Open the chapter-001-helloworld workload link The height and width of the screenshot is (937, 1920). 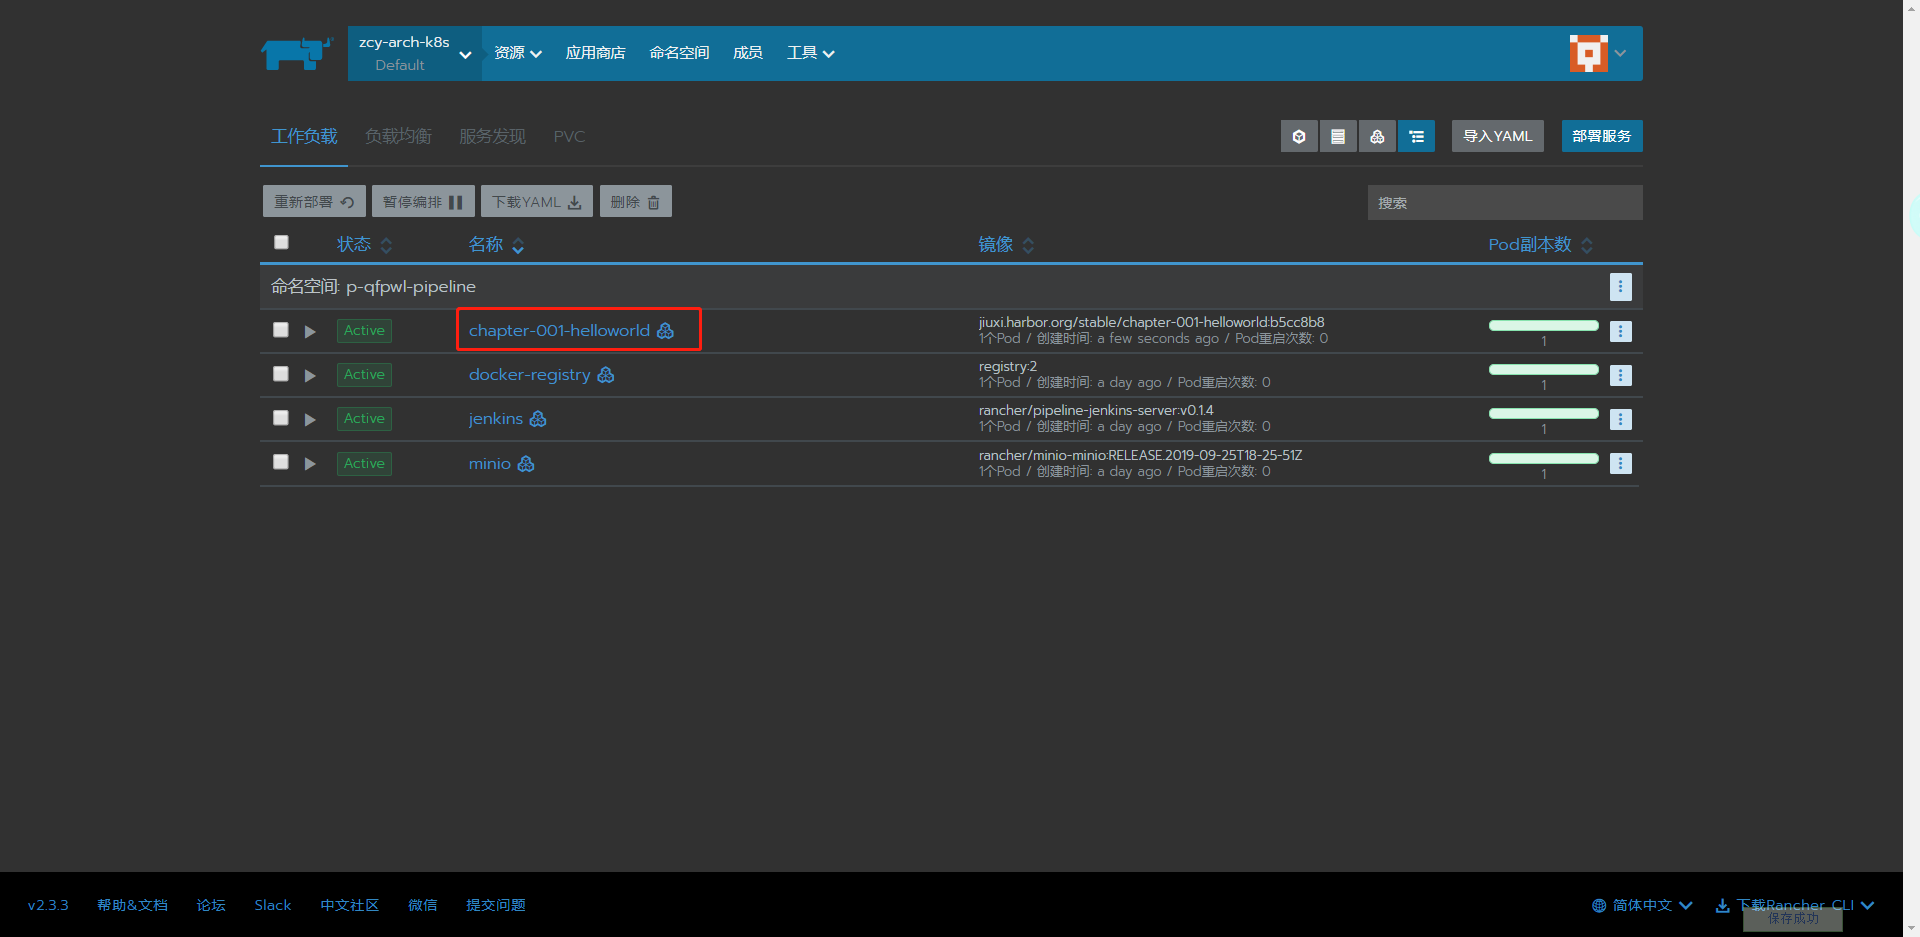point(559,331)
